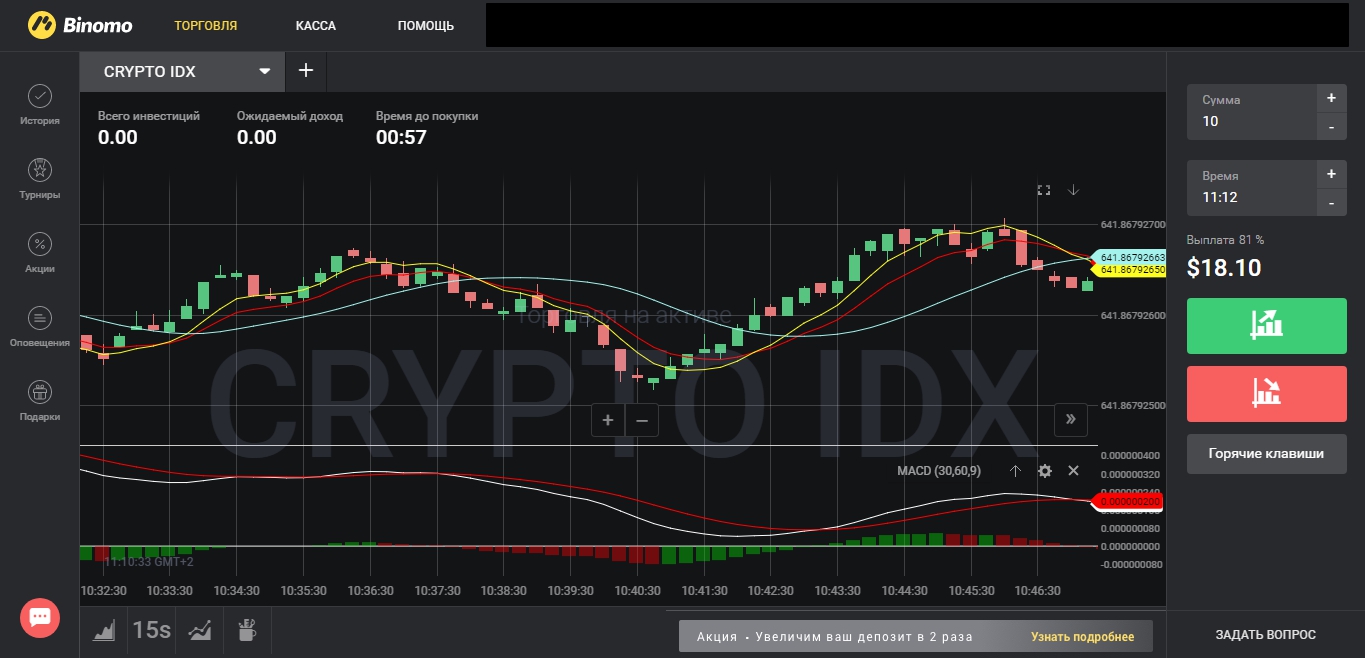Click the Всего инвестиций 0.00 value
This screenshot has width=1365, height=658.
(x=118, y=138)
